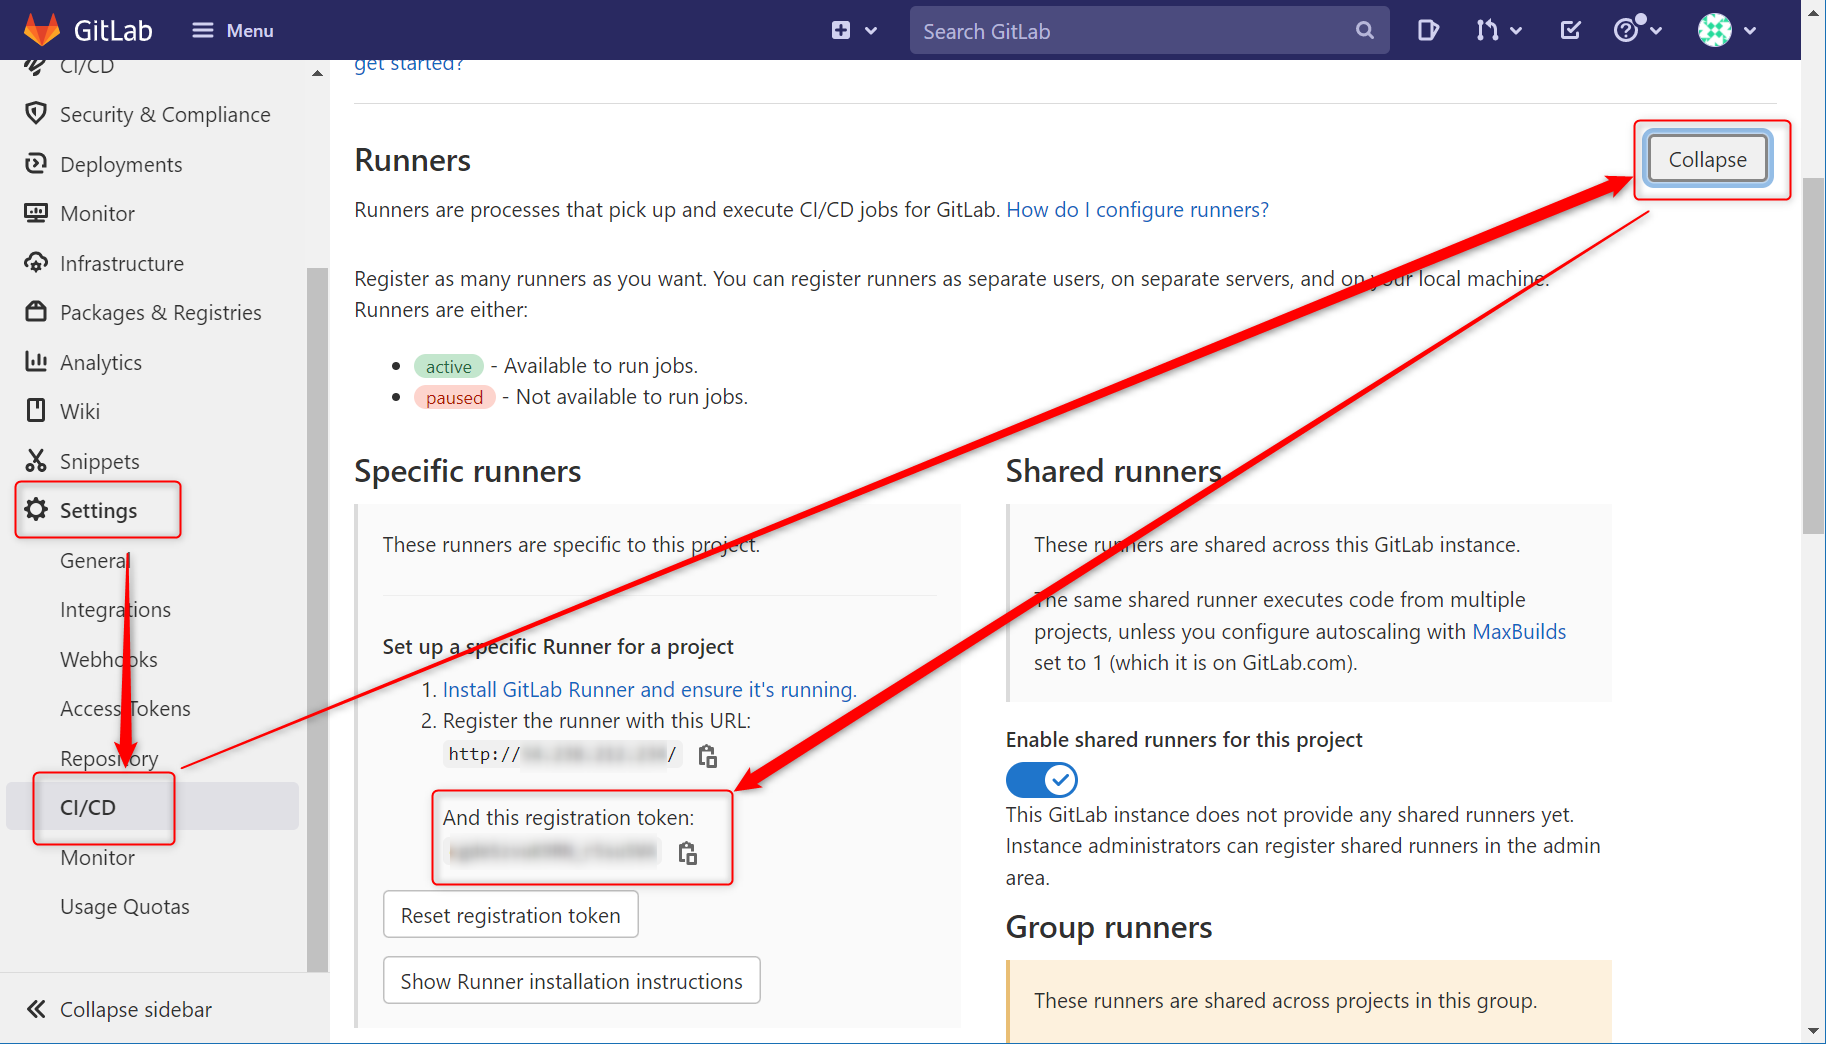Open 'How do I configure runners?' link
This screenshot has width=1826, height=1044.
[1137, 210]
